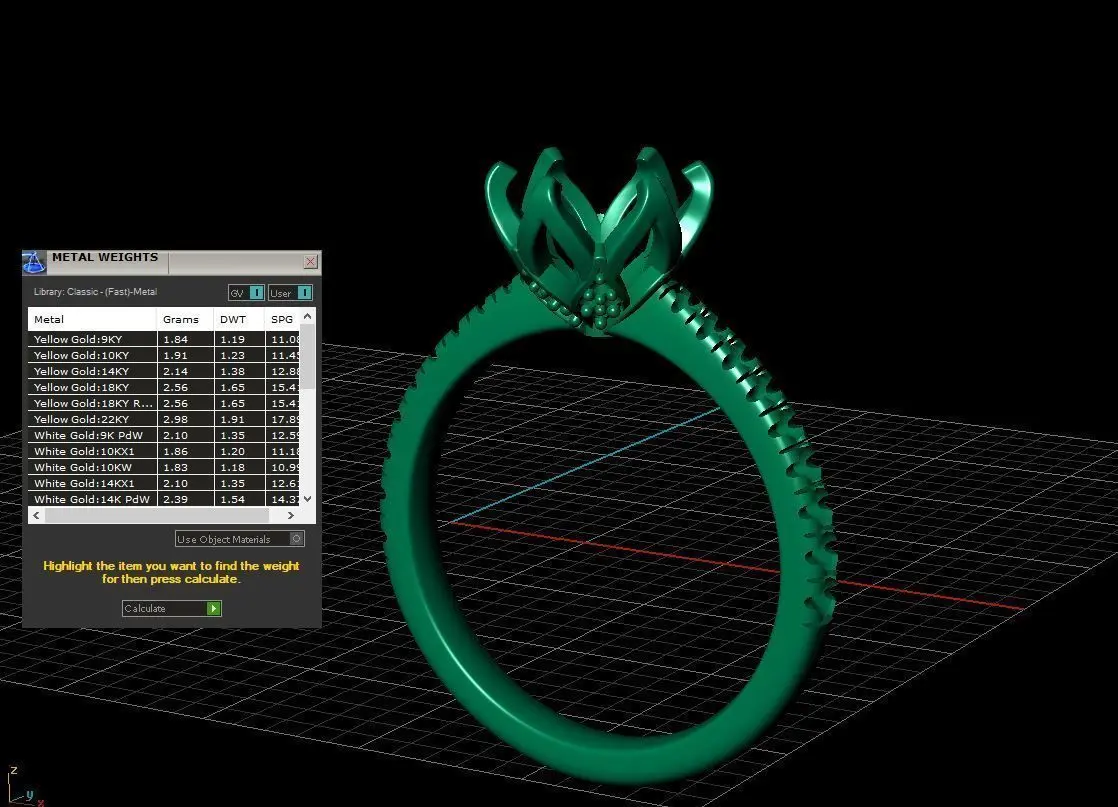Click the 2.98 grams value
The width and height of the screenshot is (1118, 807).
(x=175, y=419)
